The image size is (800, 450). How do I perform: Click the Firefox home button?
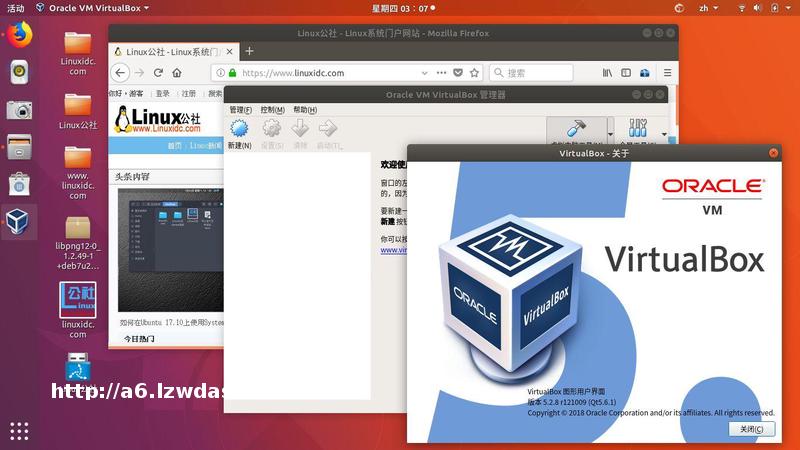click(177, 73)
